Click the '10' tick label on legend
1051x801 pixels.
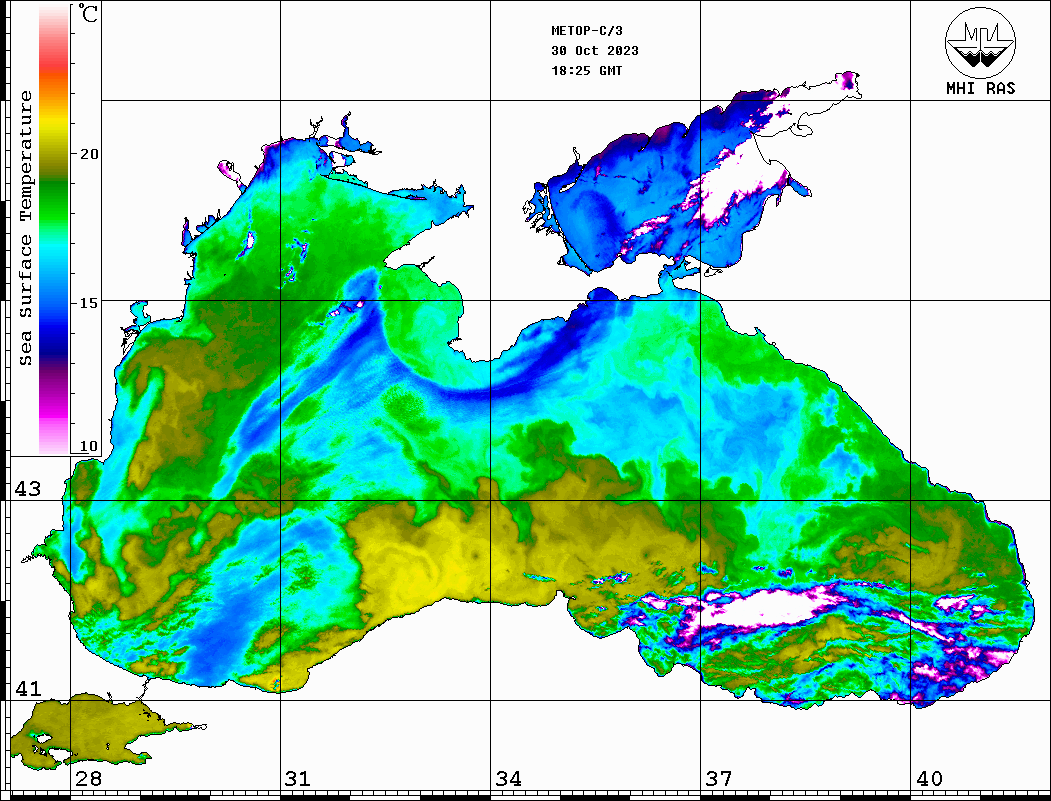coord(89,446)
